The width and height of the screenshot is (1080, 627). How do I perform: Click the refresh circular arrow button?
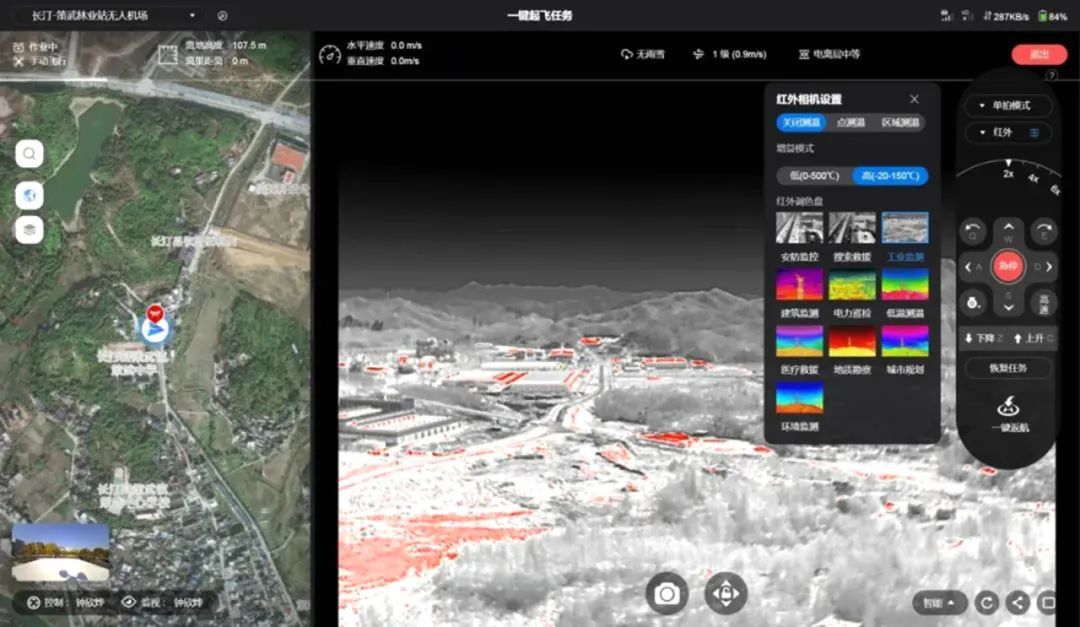pos(987,603)
